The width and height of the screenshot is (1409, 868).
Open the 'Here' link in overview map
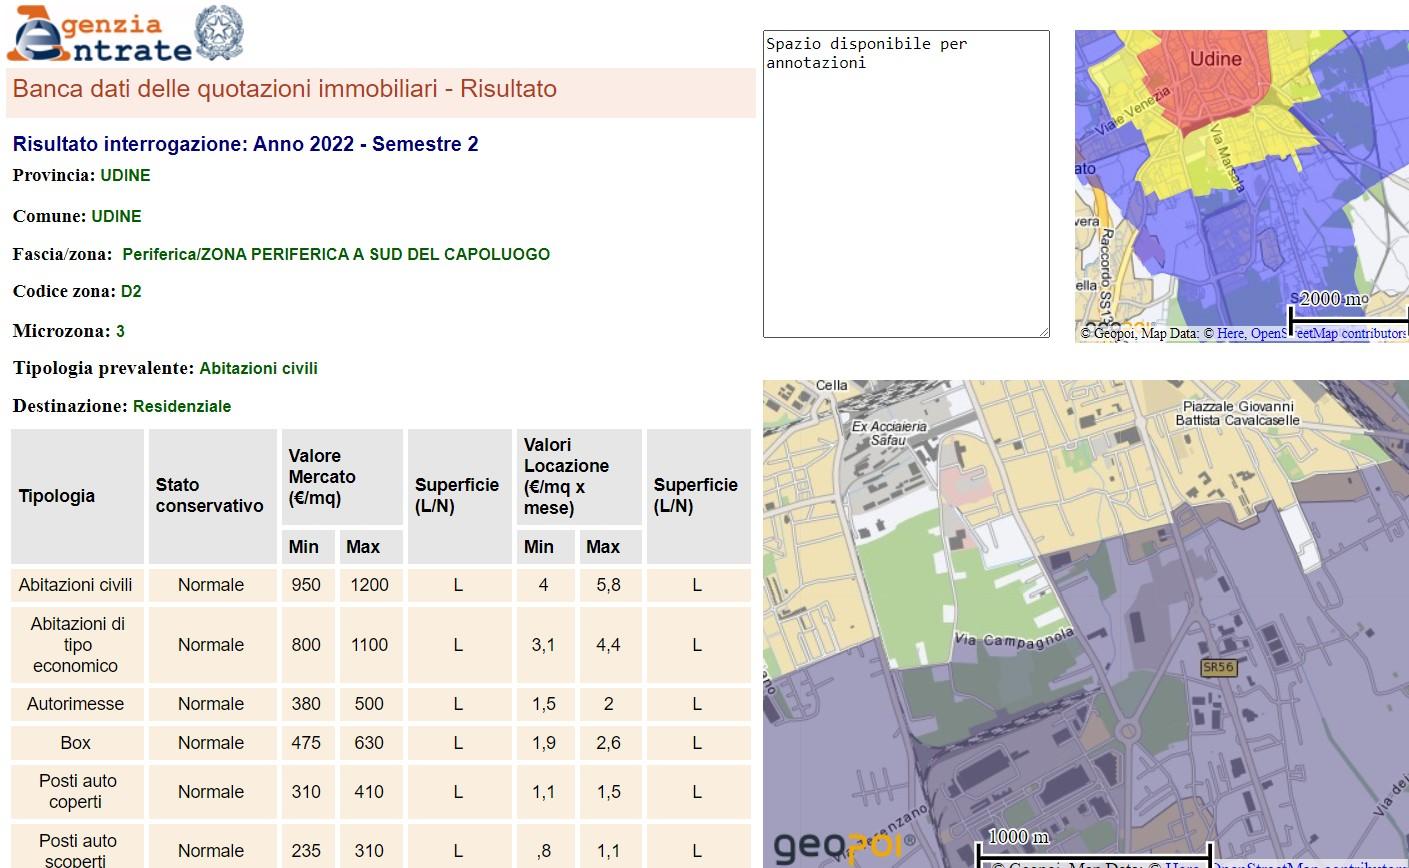click(x=1230, y=334)
